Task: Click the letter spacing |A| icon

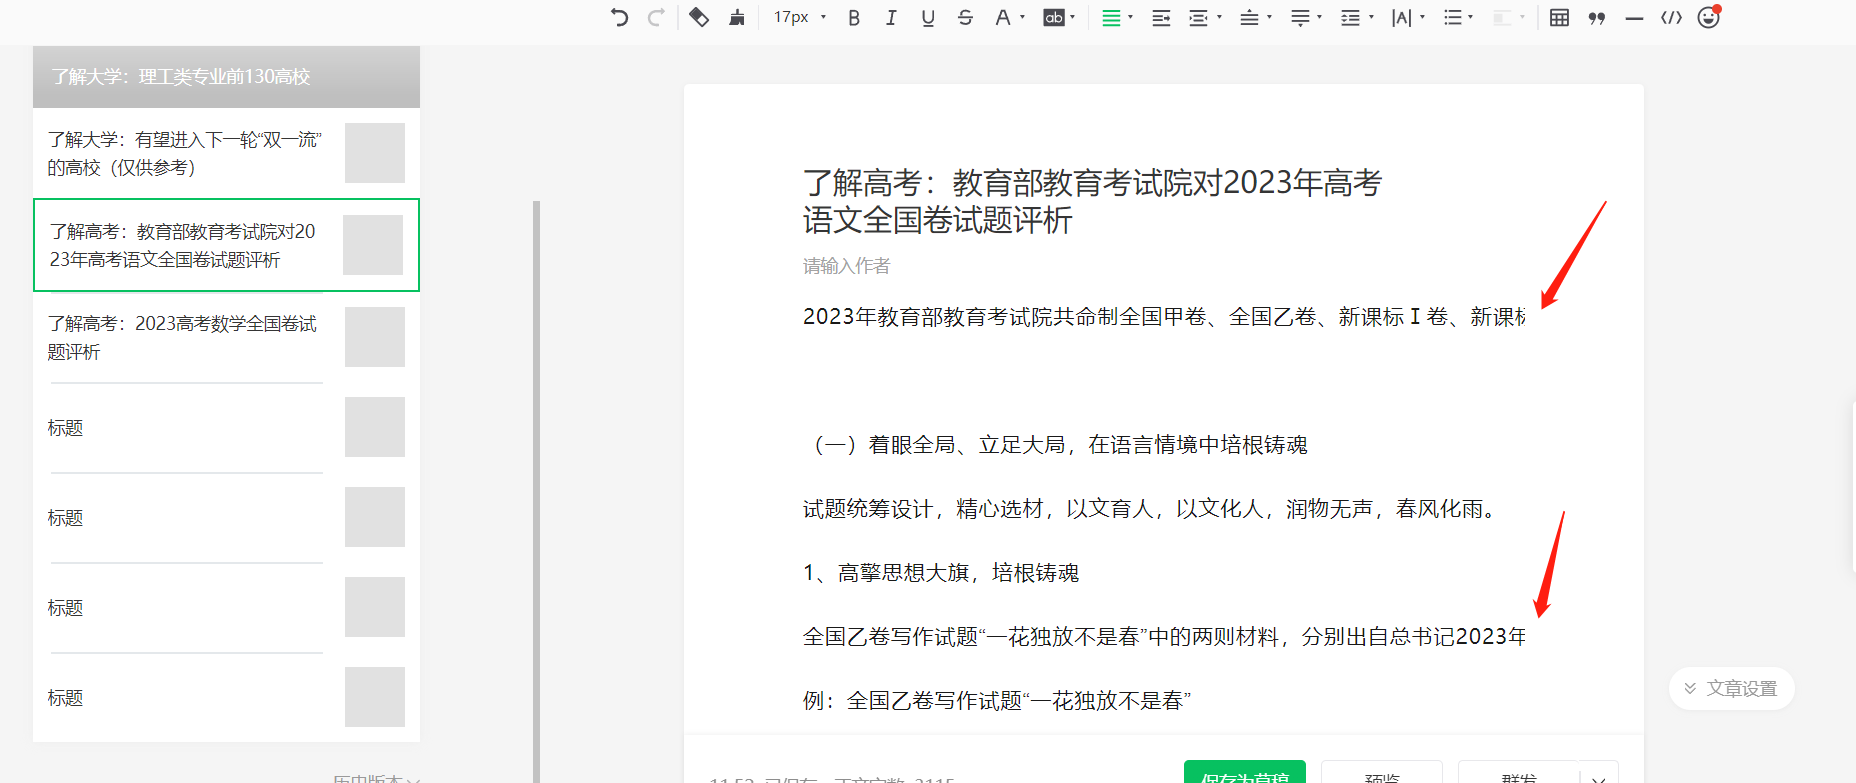Action: 1401,18
